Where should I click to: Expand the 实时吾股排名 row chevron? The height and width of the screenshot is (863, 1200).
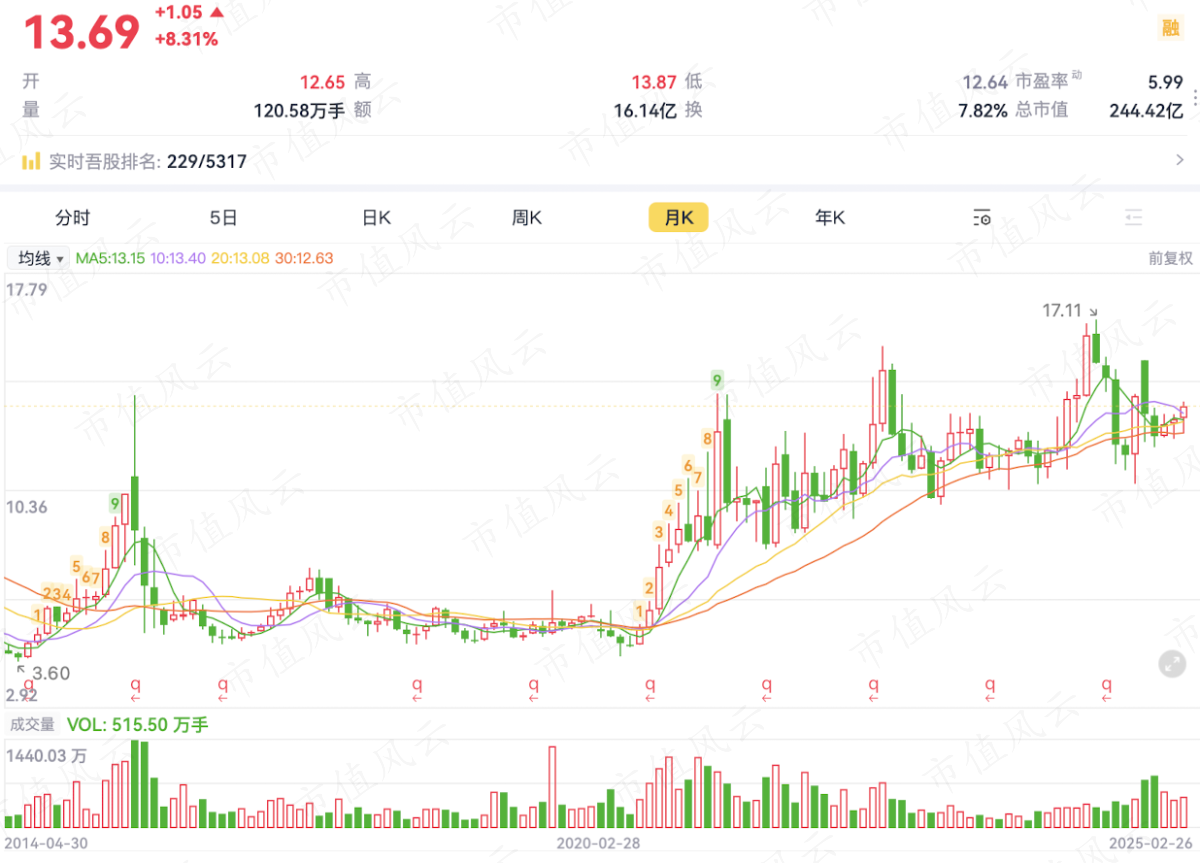click(x=1180, y=160)
